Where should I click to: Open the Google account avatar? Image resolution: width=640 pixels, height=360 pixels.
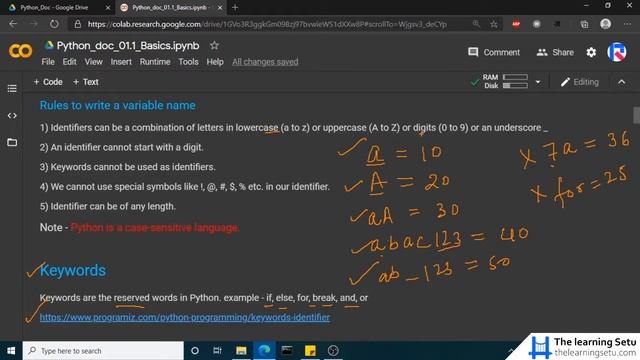(617, 52)
